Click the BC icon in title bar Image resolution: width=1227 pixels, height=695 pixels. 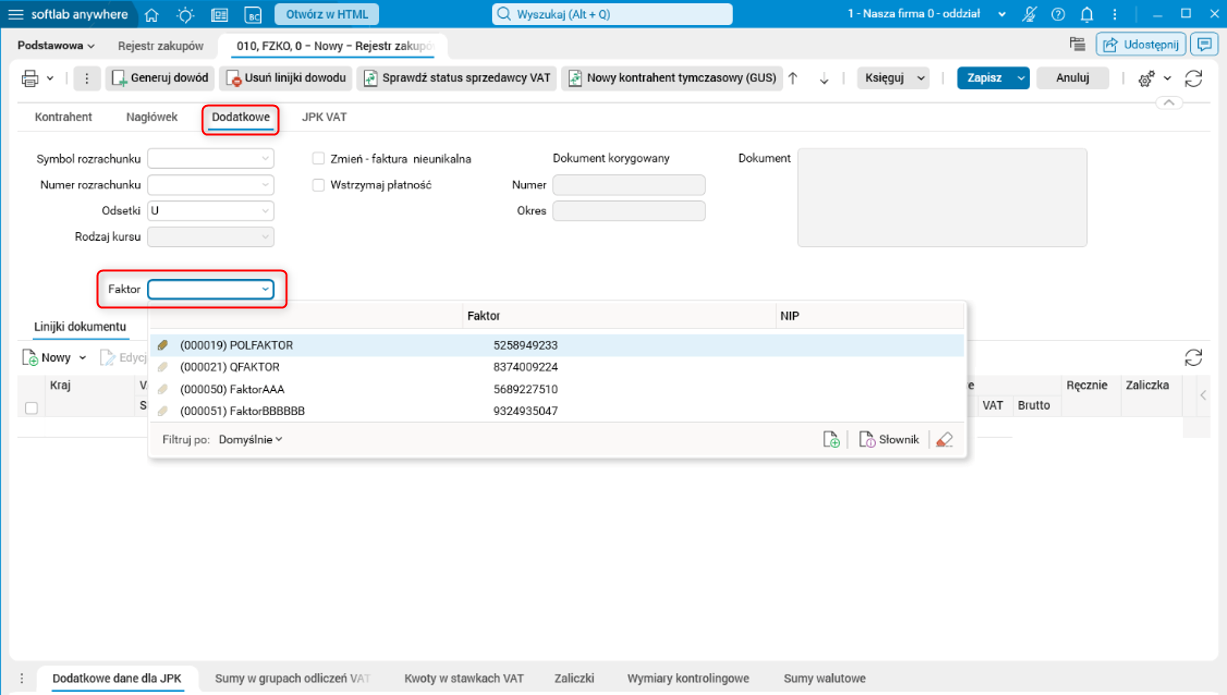pyautogui.click(x=254, y=15)
